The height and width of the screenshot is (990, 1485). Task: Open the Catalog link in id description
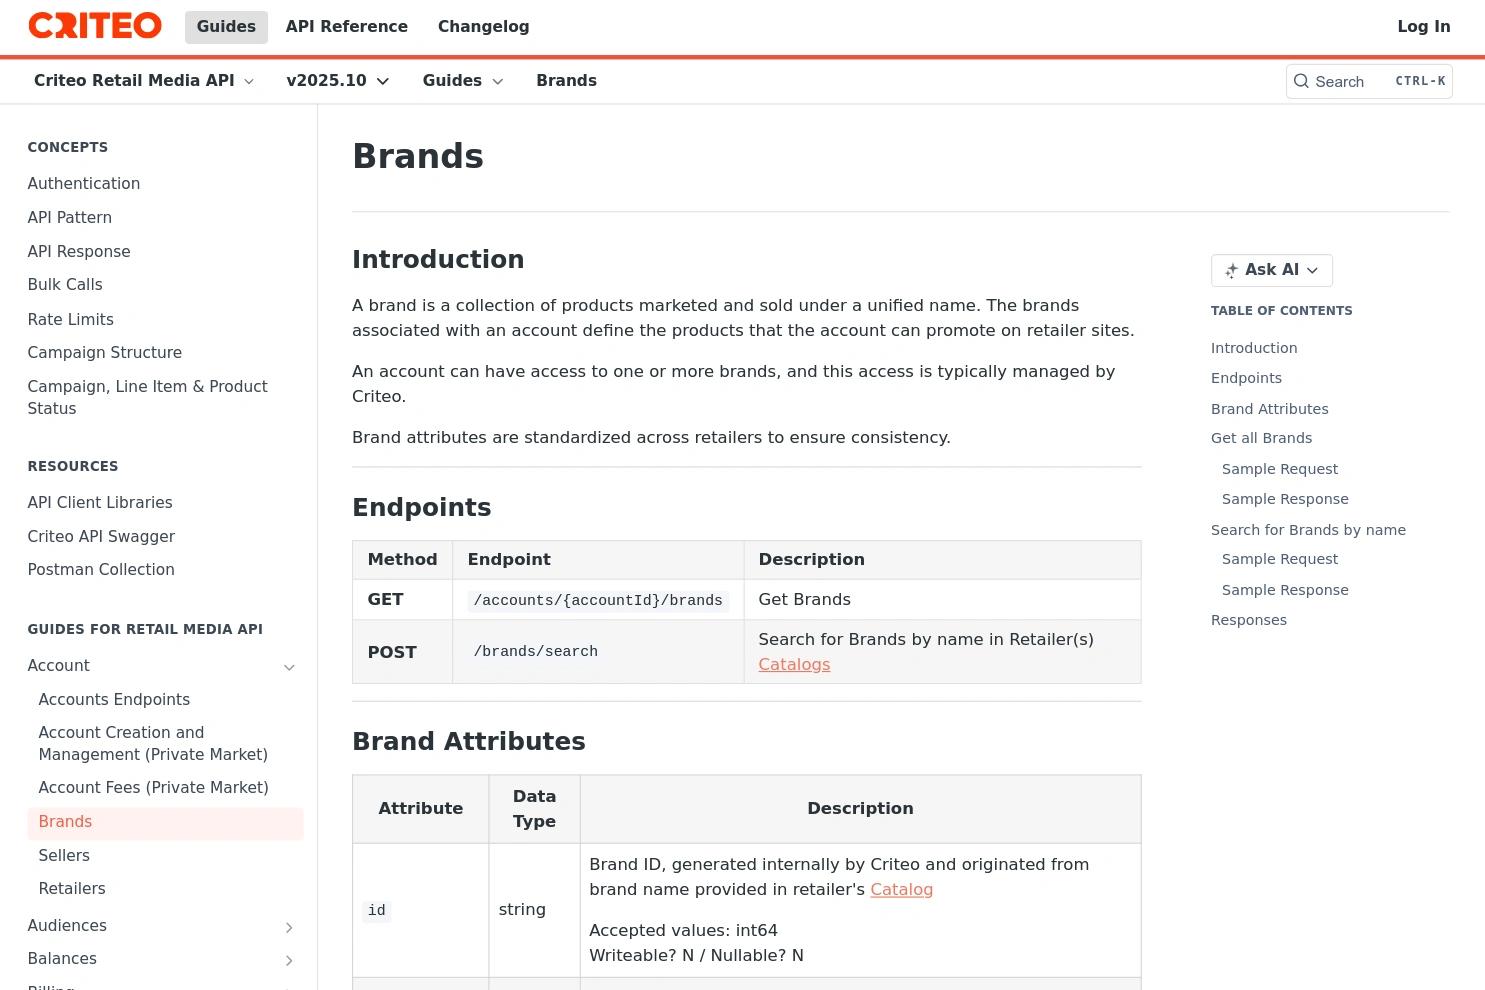click(x=901, y=889)
